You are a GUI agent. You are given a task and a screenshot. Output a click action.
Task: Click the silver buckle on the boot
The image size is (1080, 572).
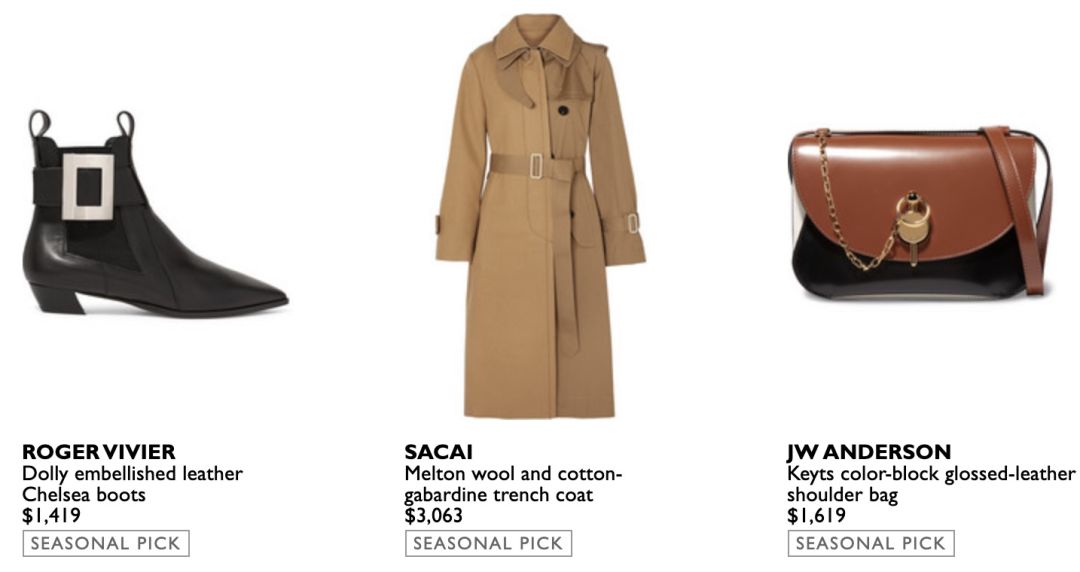tap(88, 187)
